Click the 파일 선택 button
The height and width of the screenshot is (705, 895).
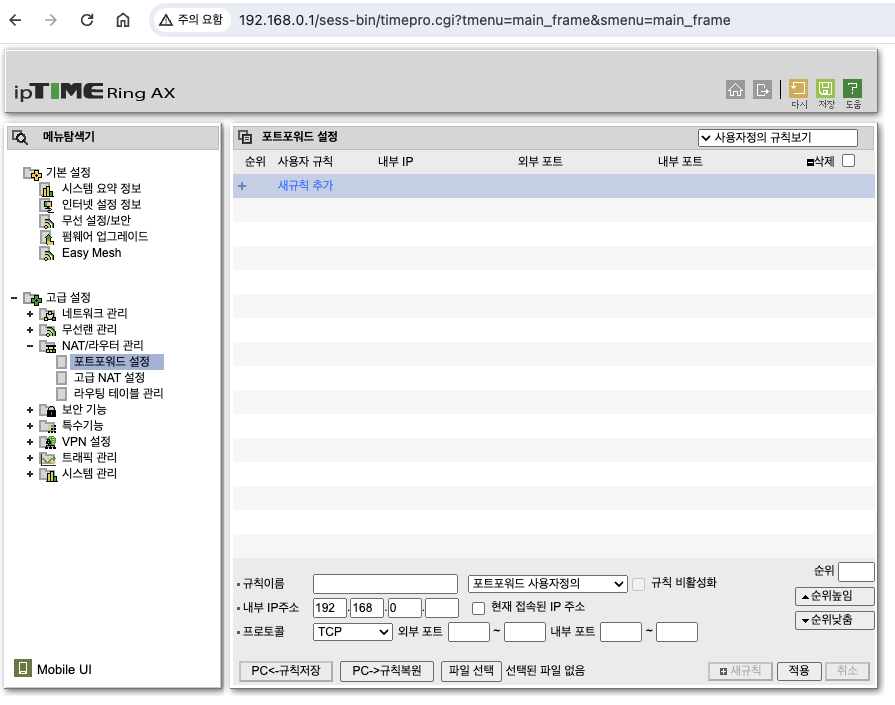(471, 671)
